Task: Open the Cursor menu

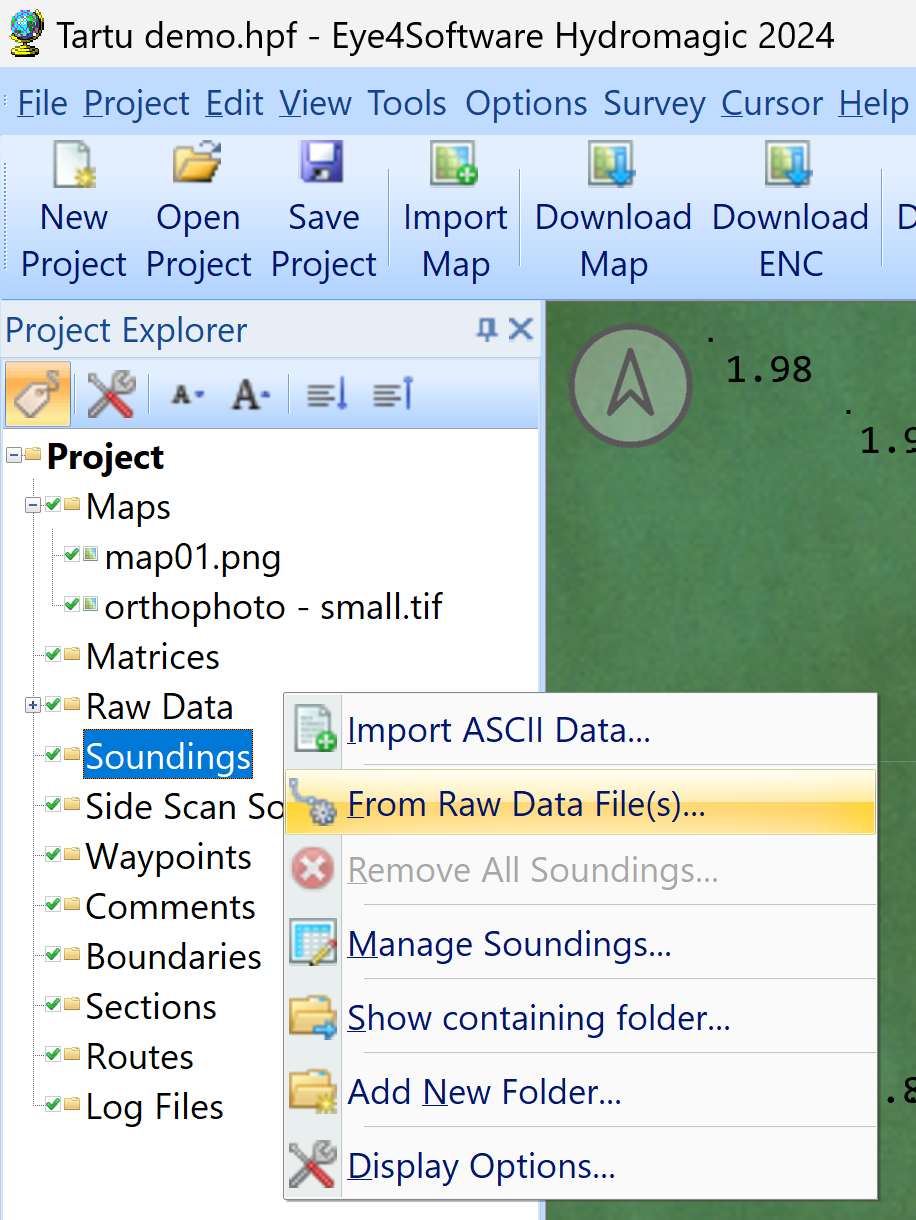Action: [772, 103]
